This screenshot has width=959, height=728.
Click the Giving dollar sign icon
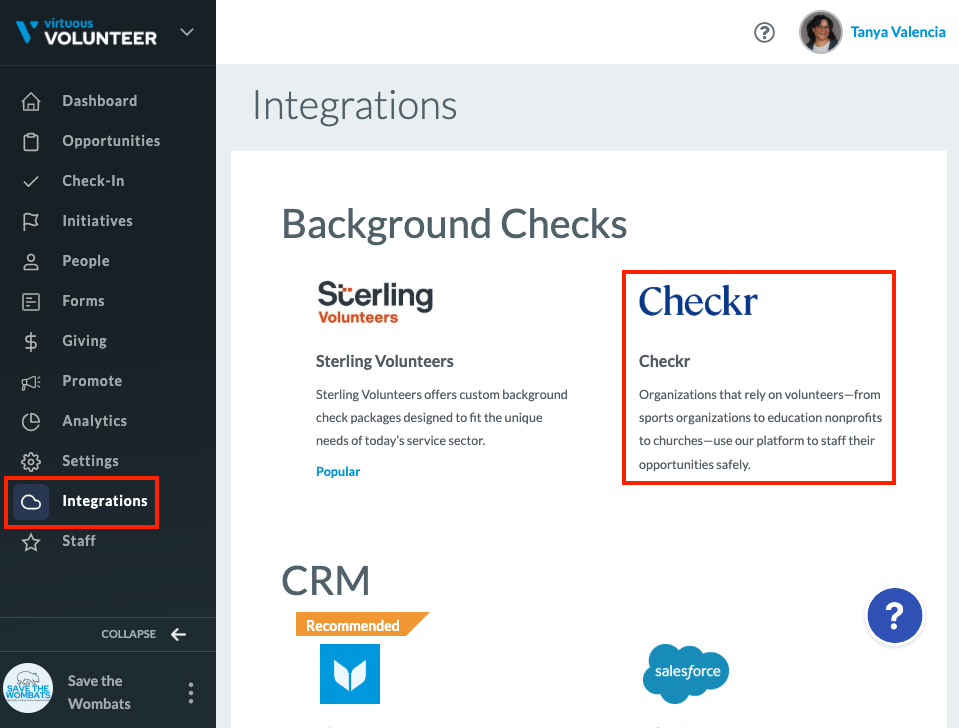[31, 341]
